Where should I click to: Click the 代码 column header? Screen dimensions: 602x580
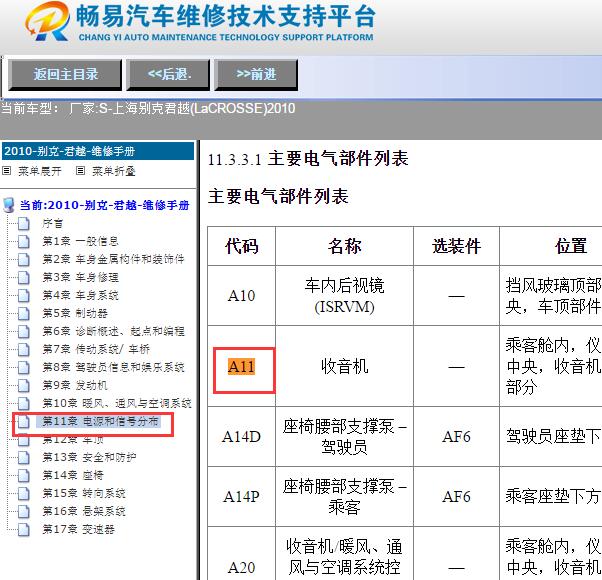point(241,246)
